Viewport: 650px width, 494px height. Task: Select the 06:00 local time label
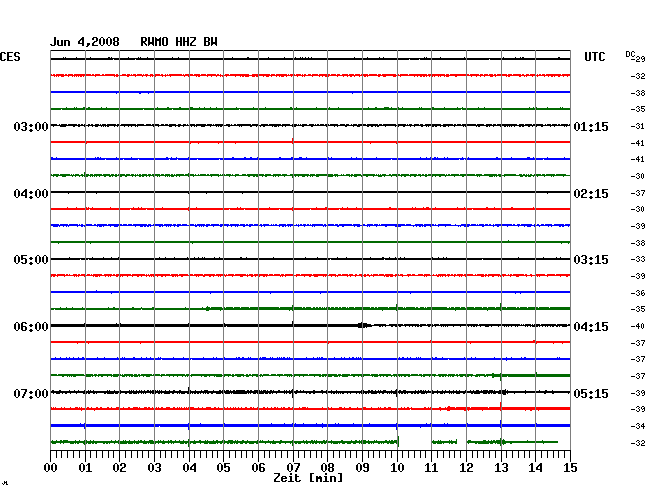click(31, 327)
